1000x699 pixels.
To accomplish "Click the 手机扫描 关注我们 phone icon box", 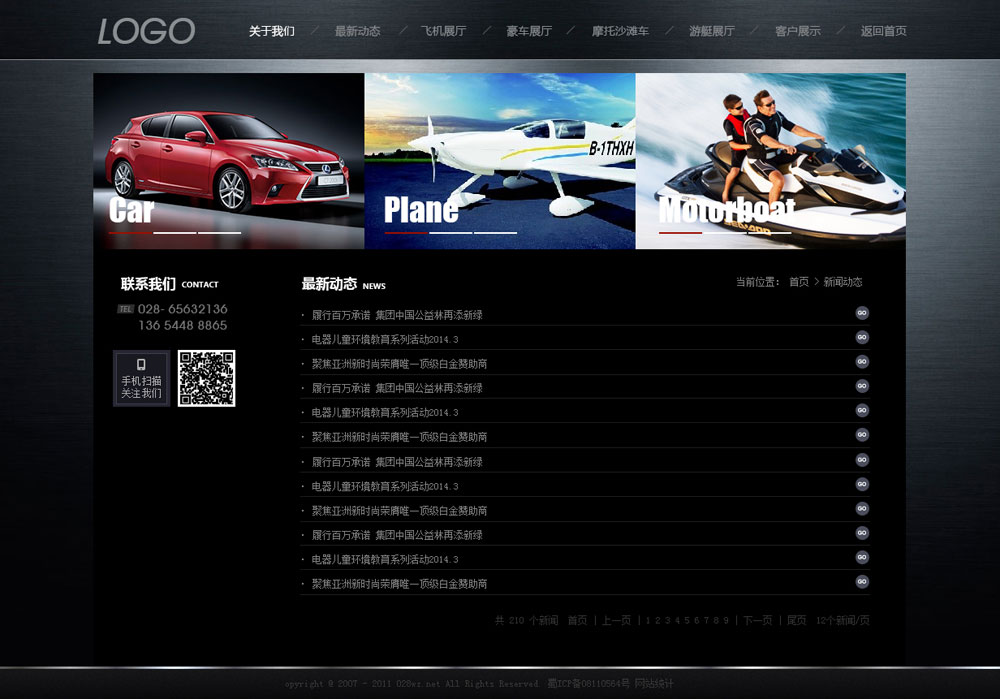I will point(141,379).
